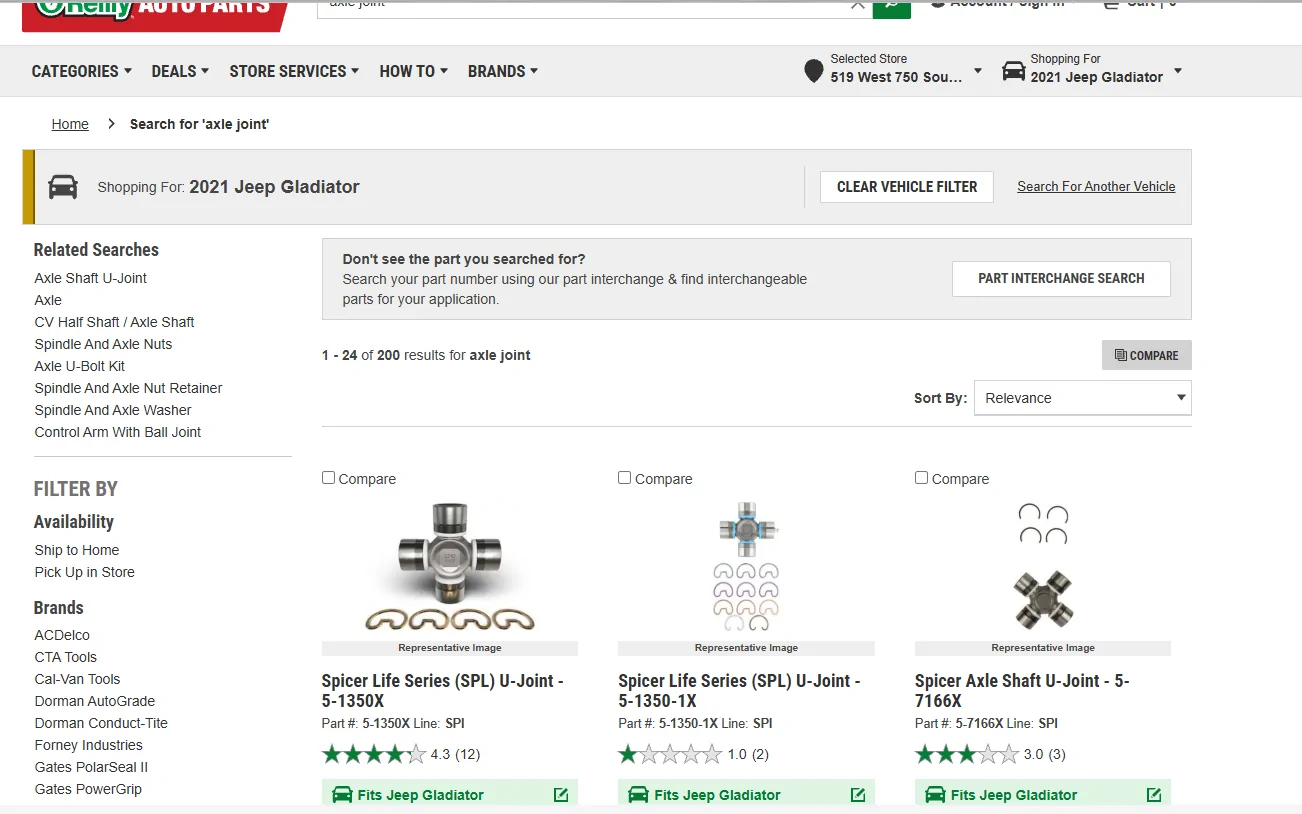
Task: Select Gates PowerGrip brand filter
Action: click(88, 789)
